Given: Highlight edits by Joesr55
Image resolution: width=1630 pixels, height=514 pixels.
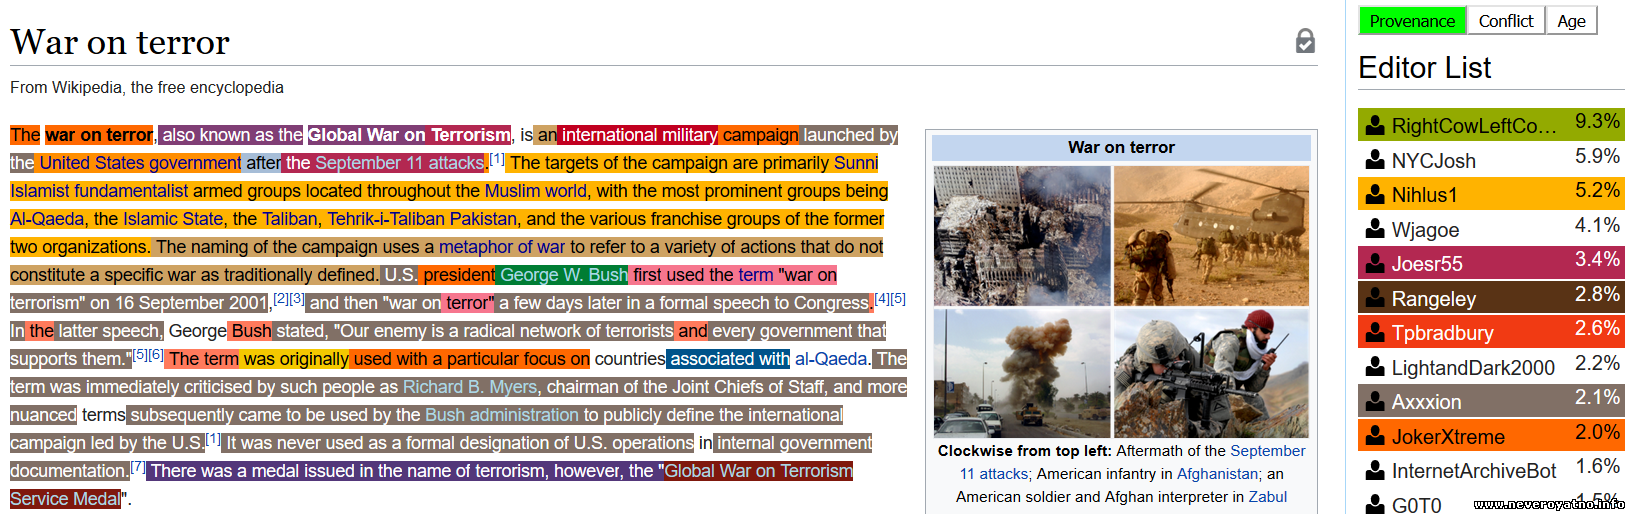Looking at the screenshot, I should click(x=1491, y=263).
